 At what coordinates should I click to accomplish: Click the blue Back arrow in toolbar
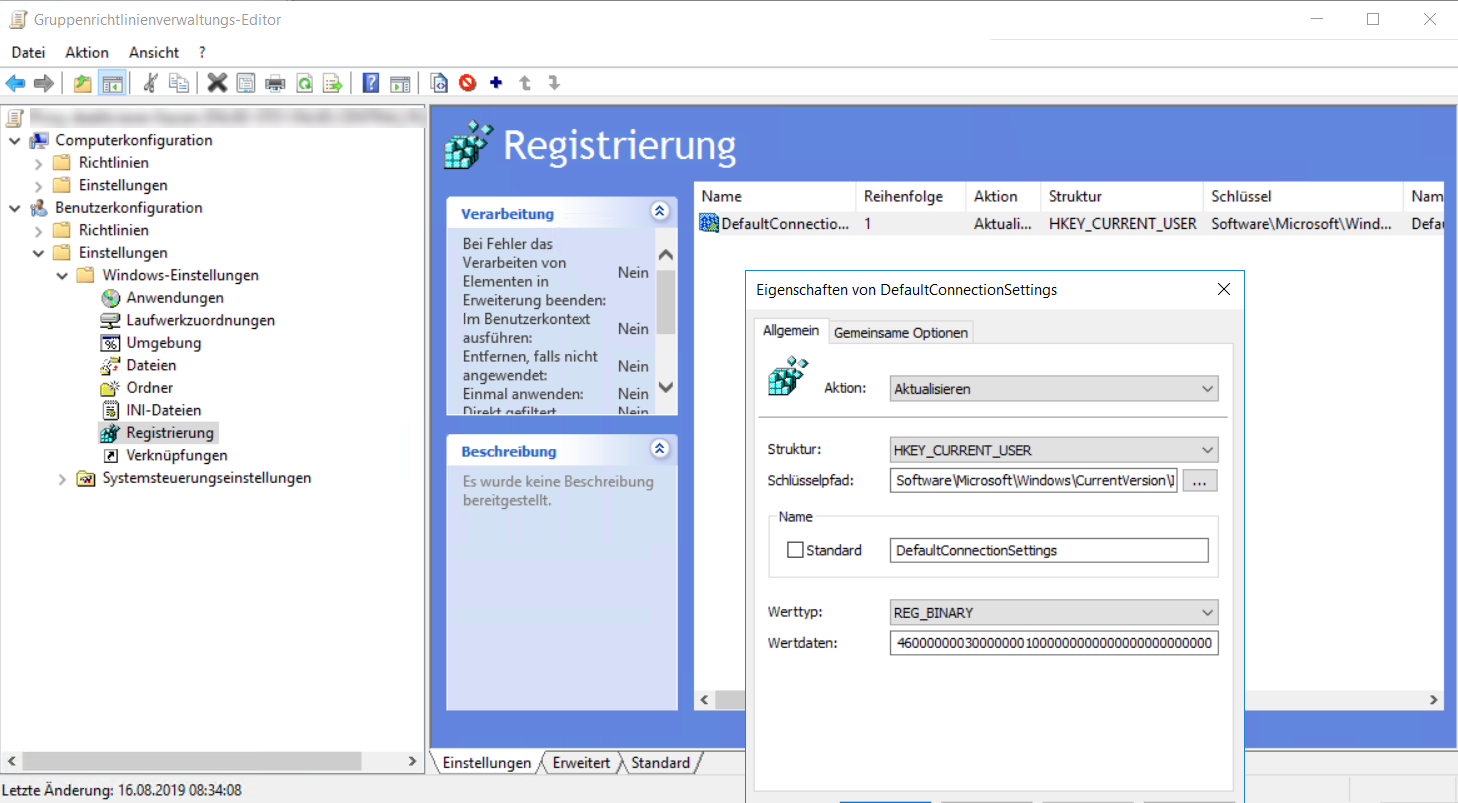pos(15,83)
